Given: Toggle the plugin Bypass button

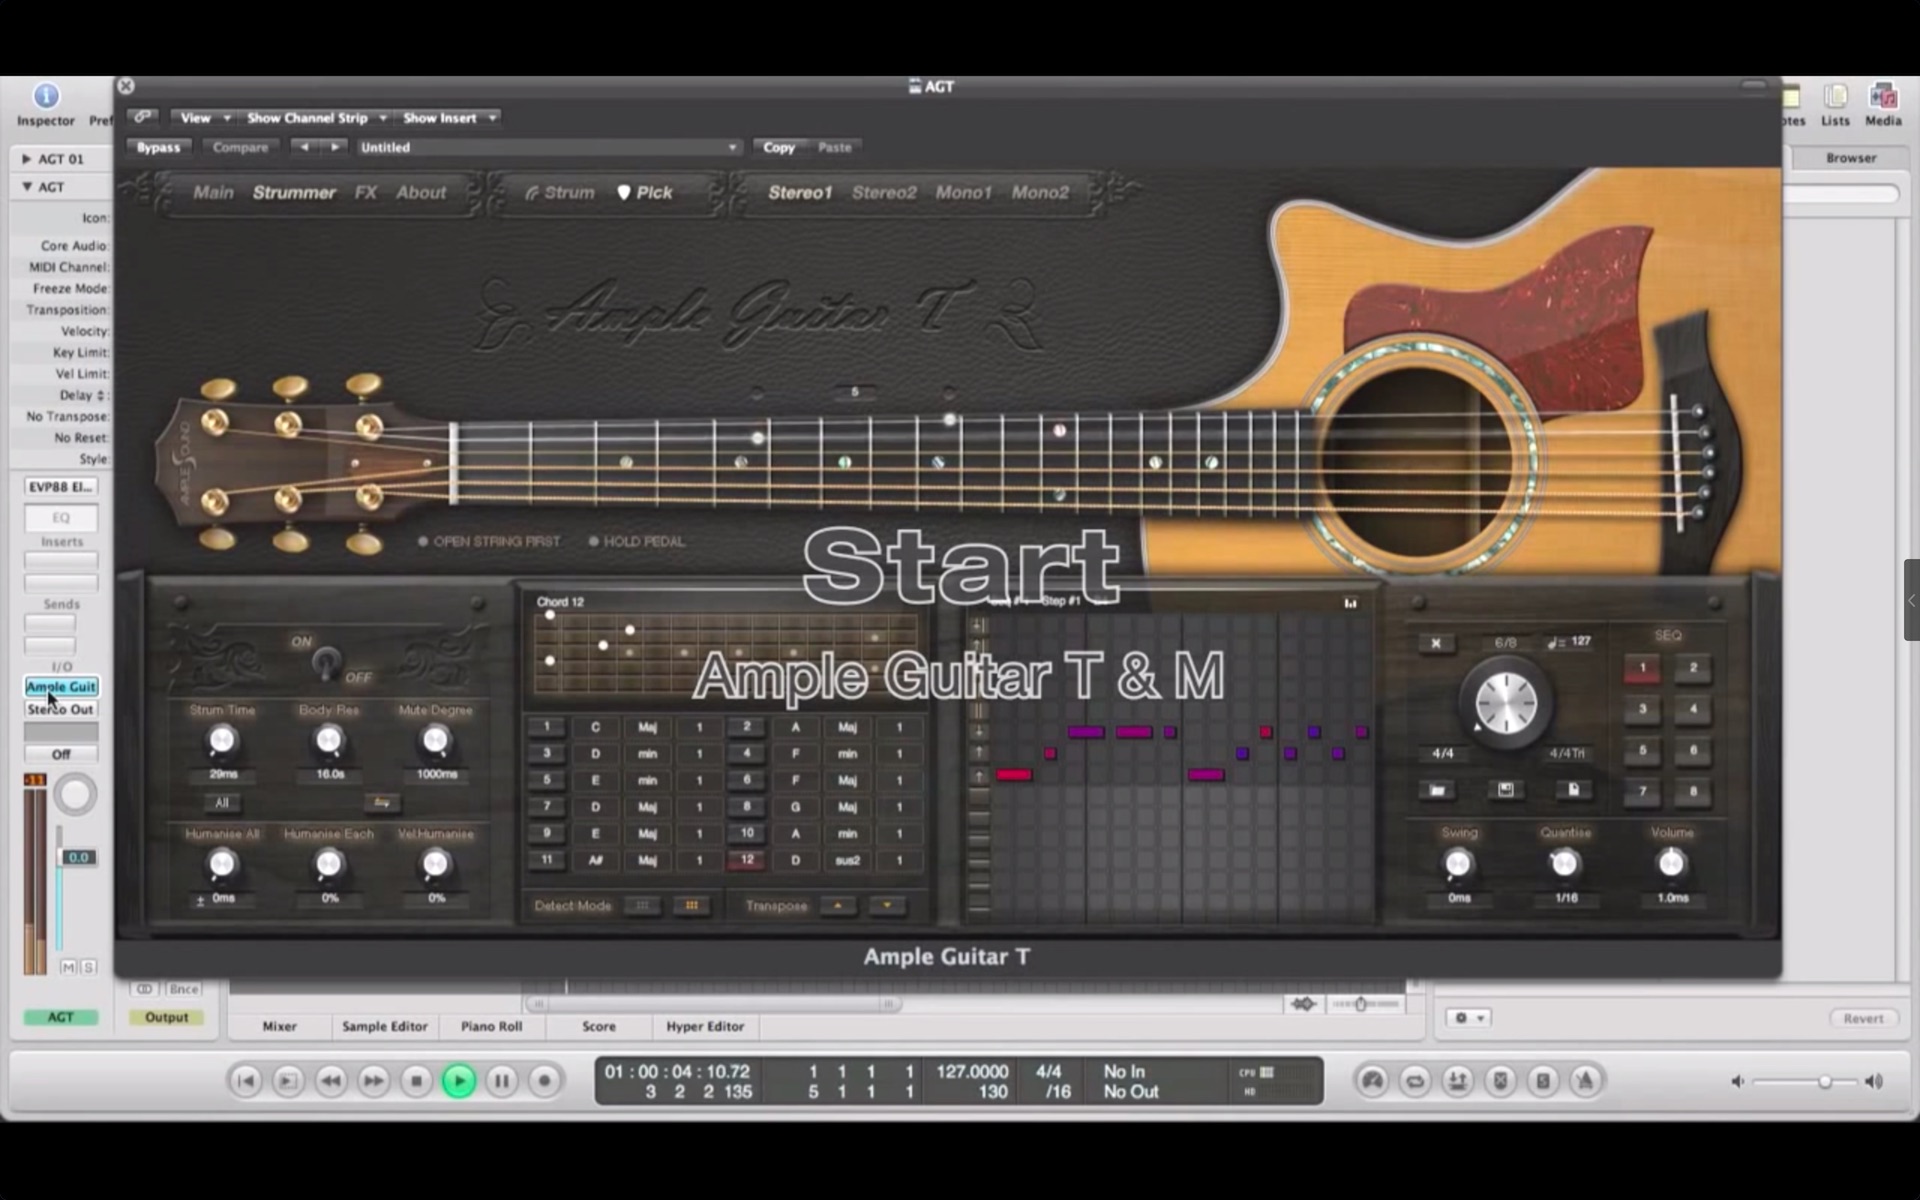Looking at the screenshot, I should (158, 147).
